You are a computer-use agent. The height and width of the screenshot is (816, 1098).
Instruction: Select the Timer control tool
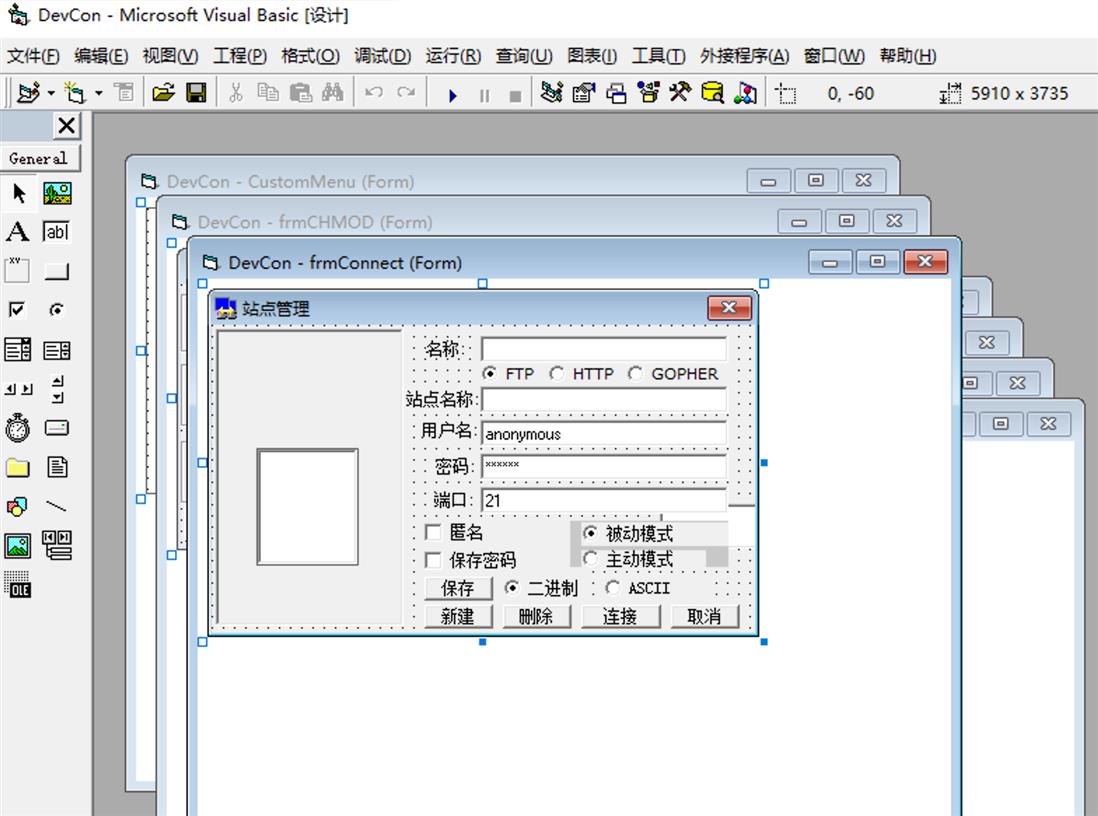click(18, 427)
